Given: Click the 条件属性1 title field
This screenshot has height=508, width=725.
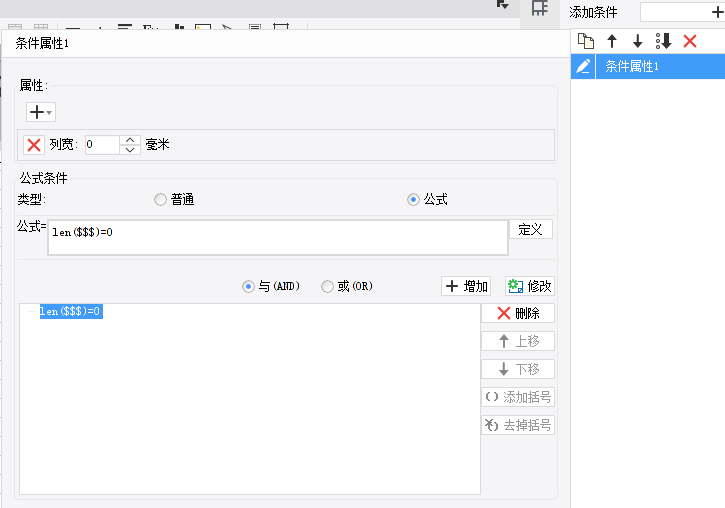Looking at the screenshot, I should point(42,43).
